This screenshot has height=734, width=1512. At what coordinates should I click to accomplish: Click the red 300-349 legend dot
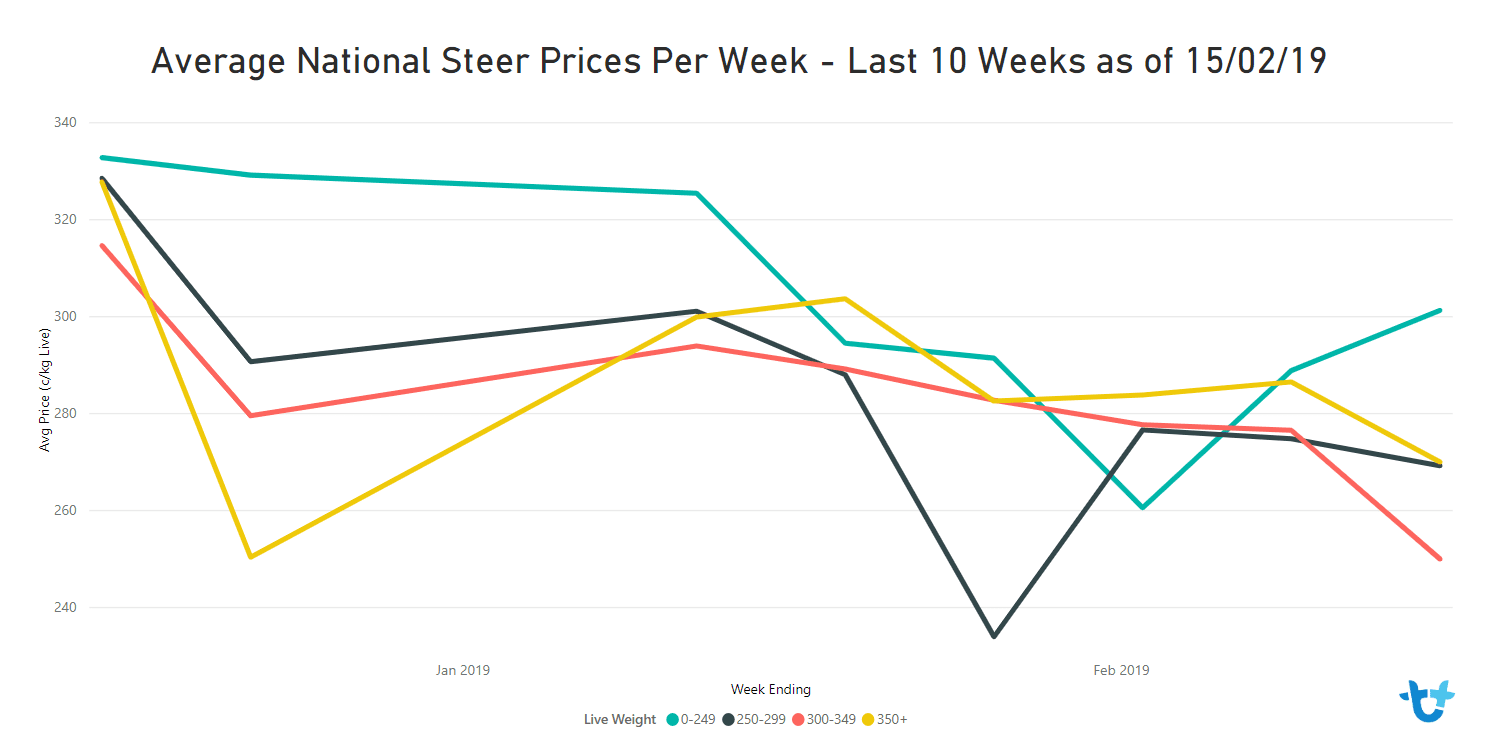click(x=798, y=719)
